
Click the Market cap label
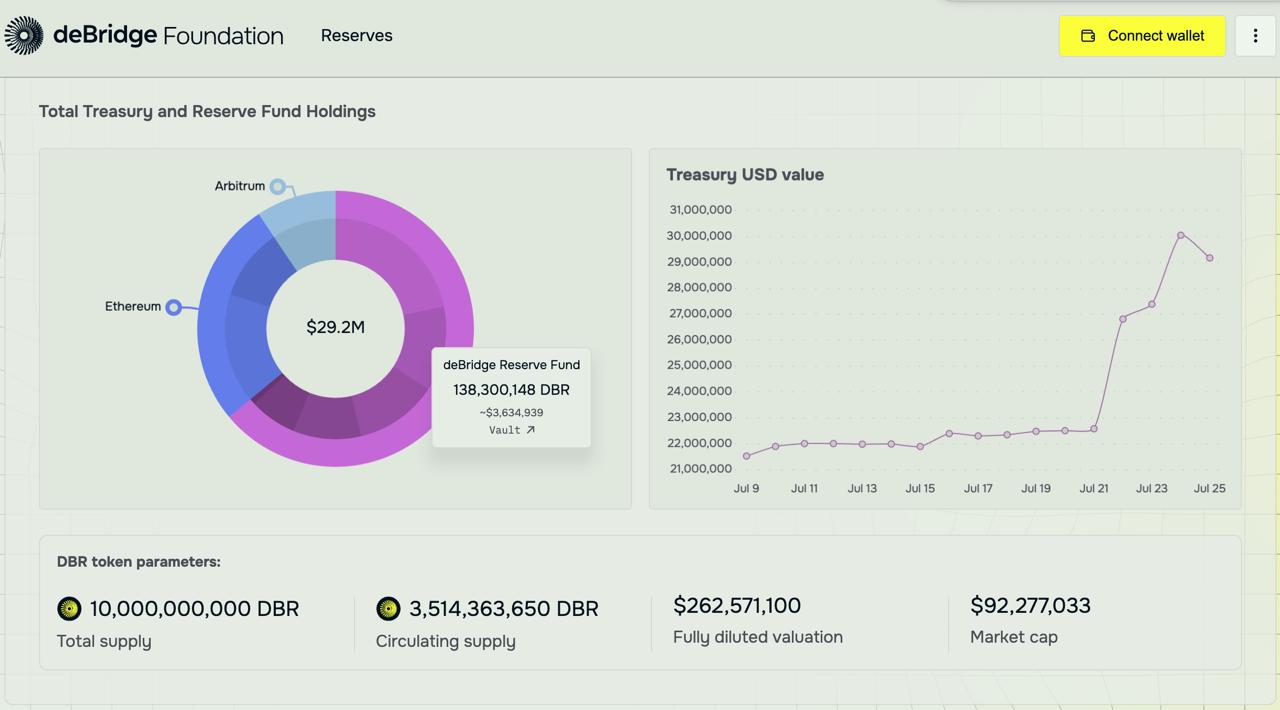(1014, 637)
